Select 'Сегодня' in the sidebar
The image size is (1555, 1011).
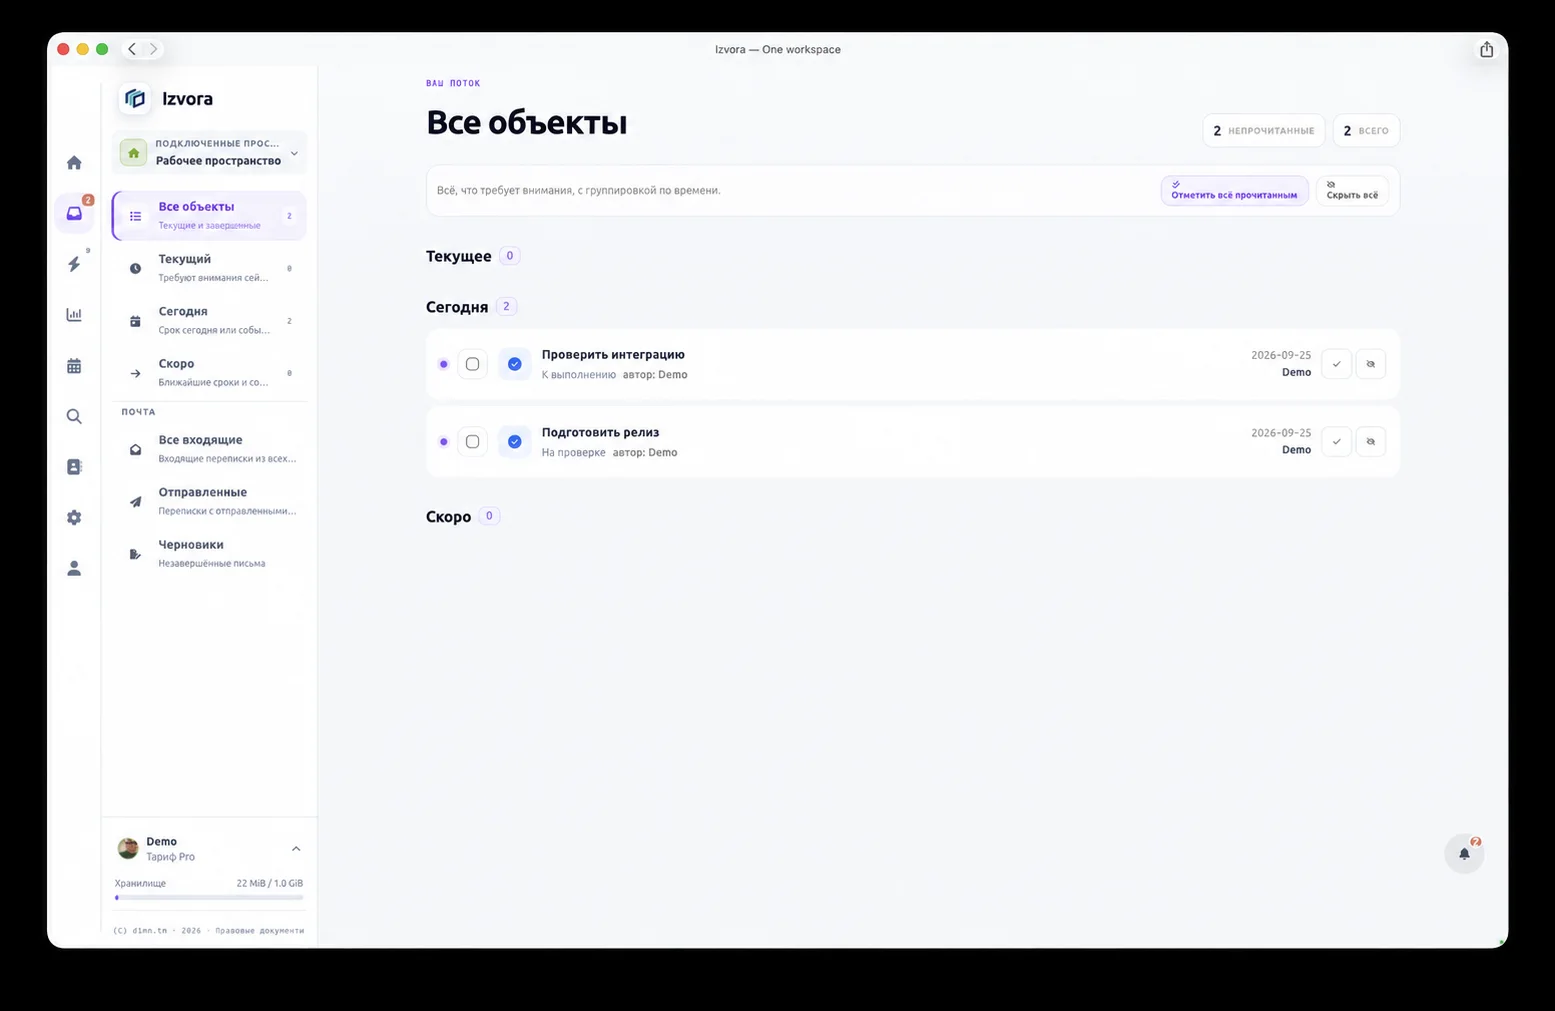click(209, 320)
